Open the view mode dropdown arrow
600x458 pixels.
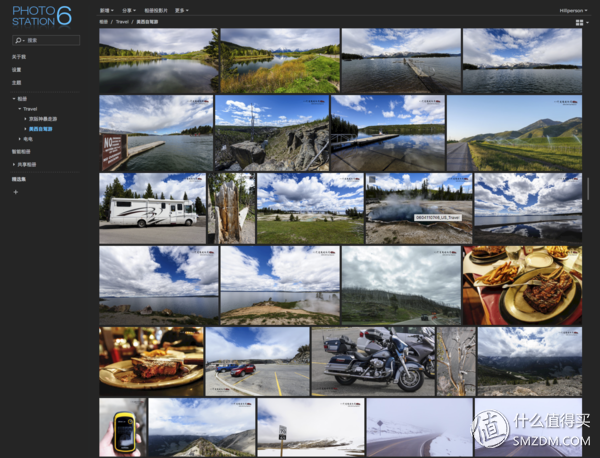point(587,23)
